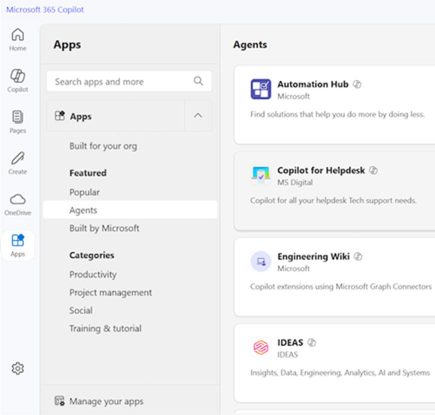Choose the Training & tutorial category
Screen dimensions: 435x415
point(105,328)
